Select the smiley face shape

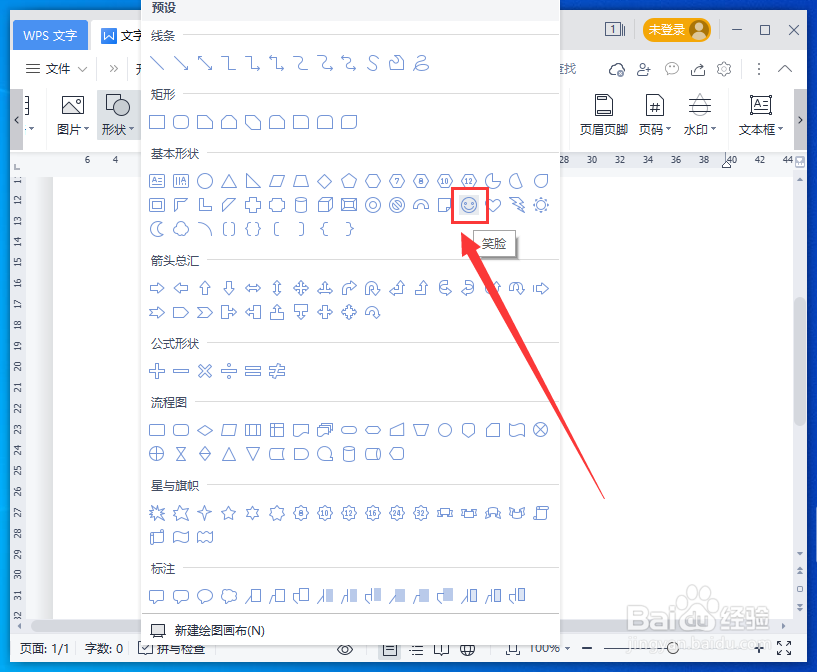(469, 205)
